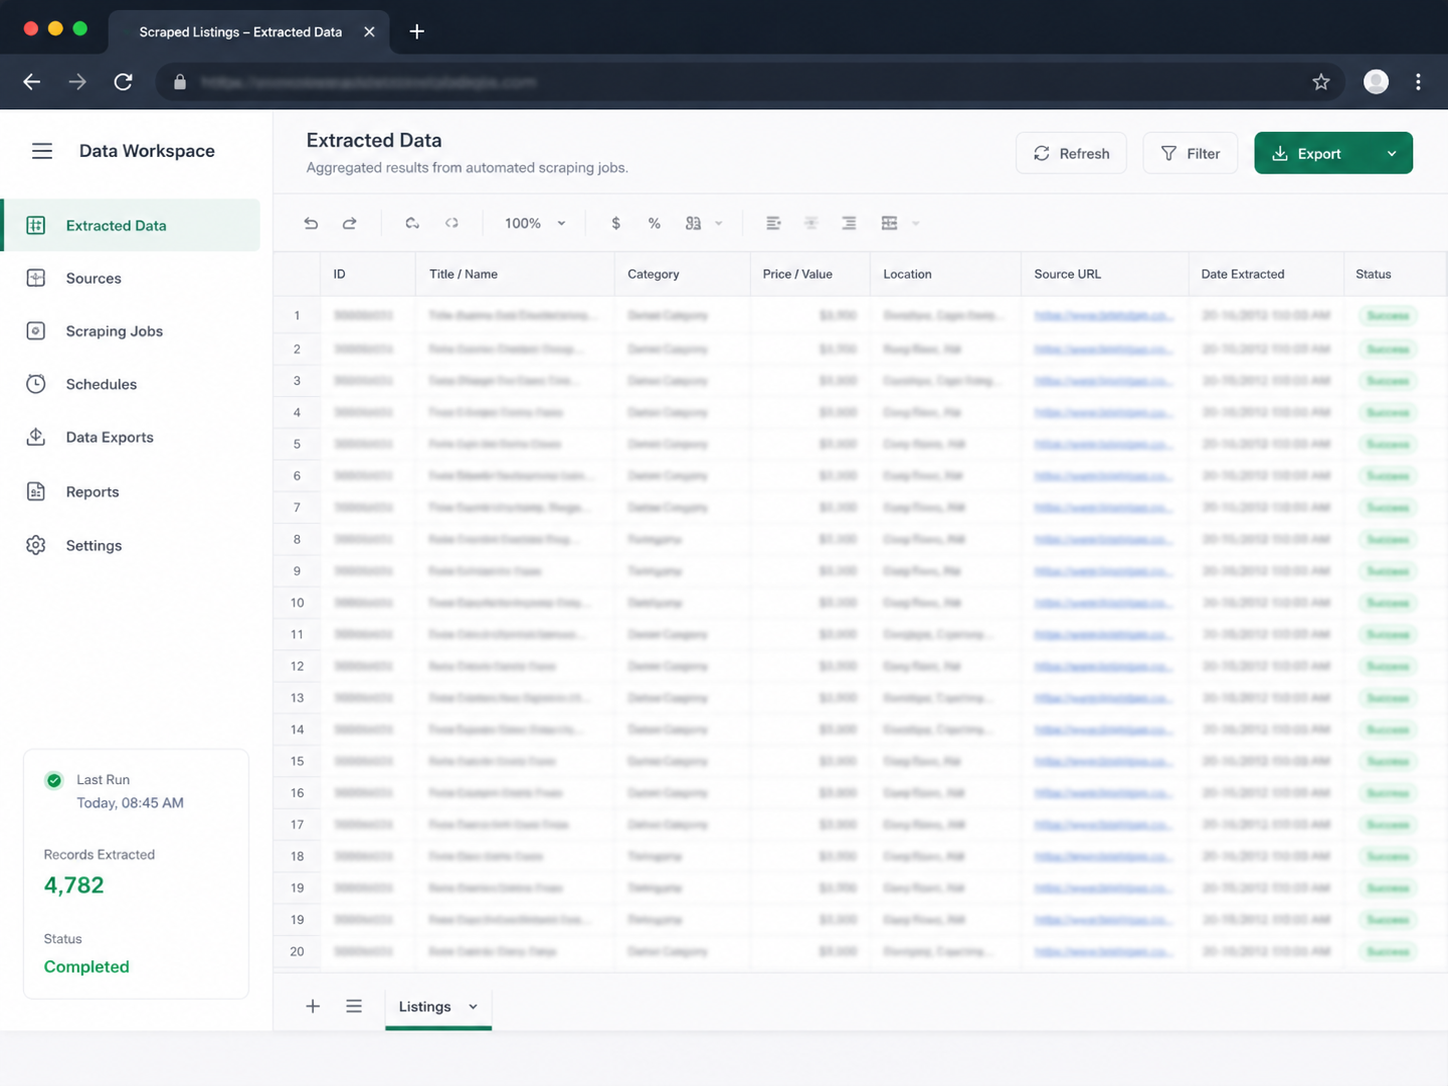Select row number 16 in the table
Image resolution: width=1448 pixels, height=1086 pixels.
click(297, 793)
